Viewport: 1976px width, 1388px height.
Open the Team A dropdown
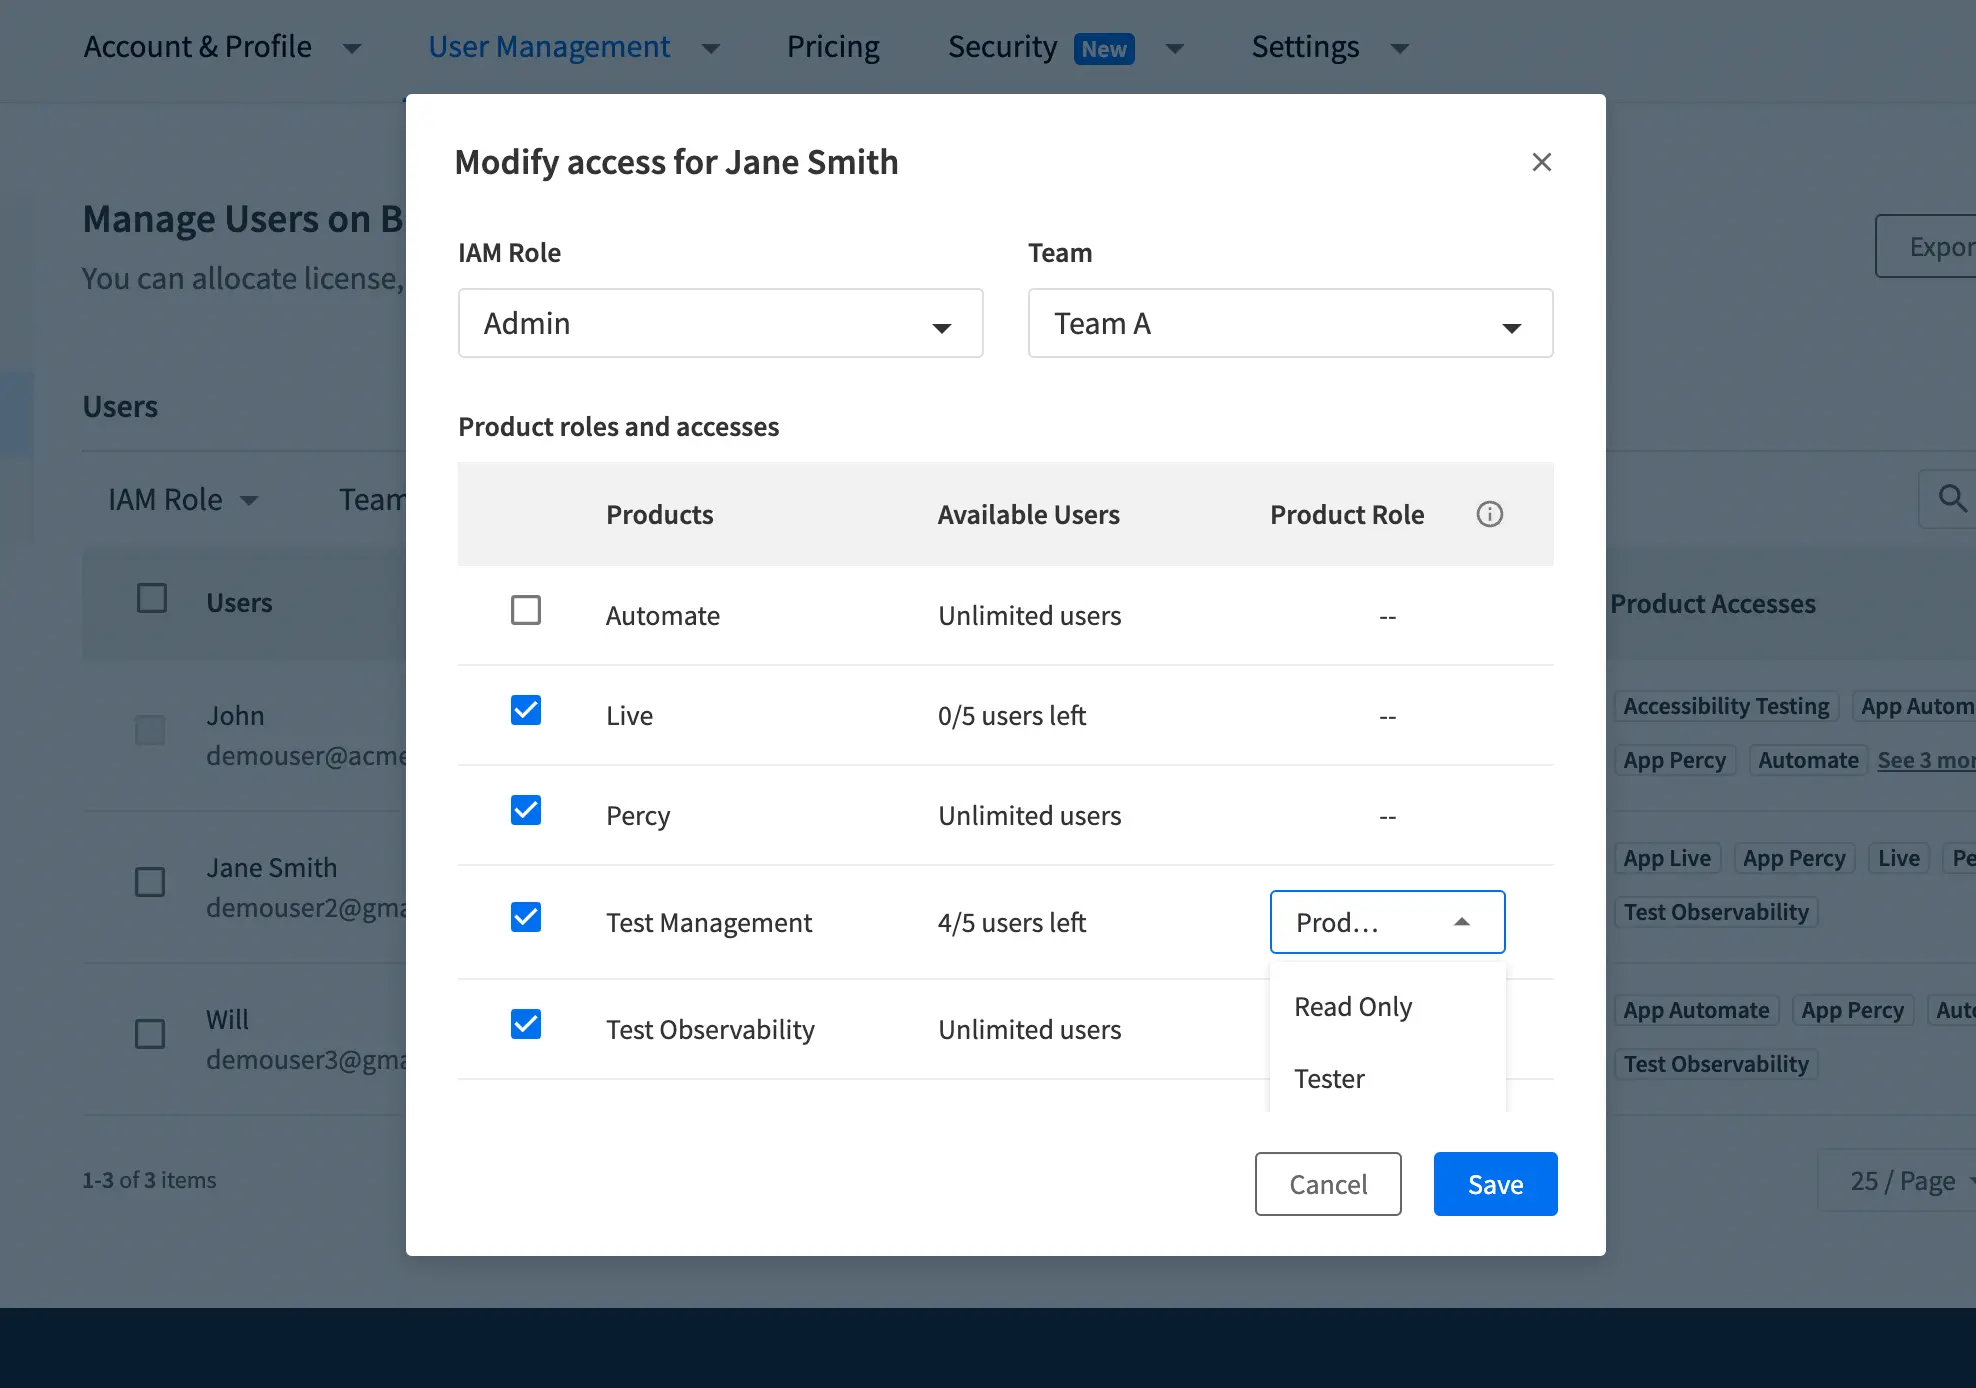1290,323
